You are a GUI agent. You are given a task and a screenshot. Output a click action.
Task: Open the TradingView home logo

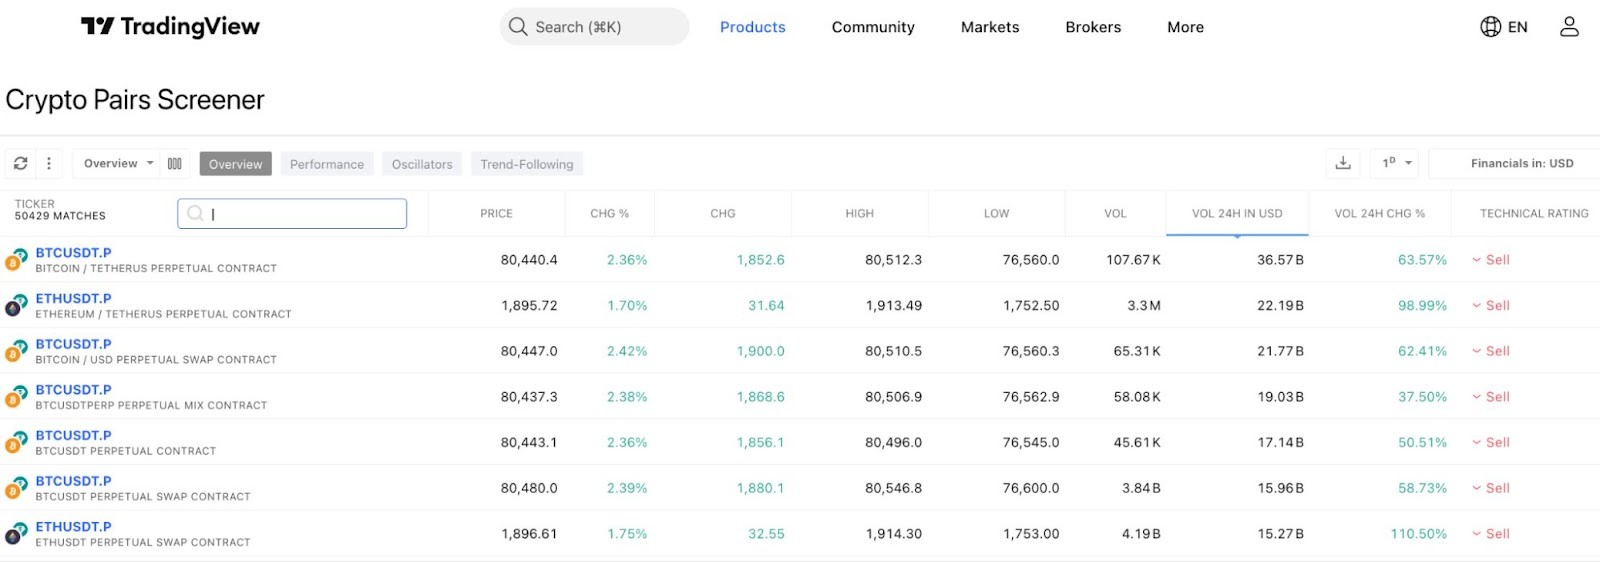170,26
